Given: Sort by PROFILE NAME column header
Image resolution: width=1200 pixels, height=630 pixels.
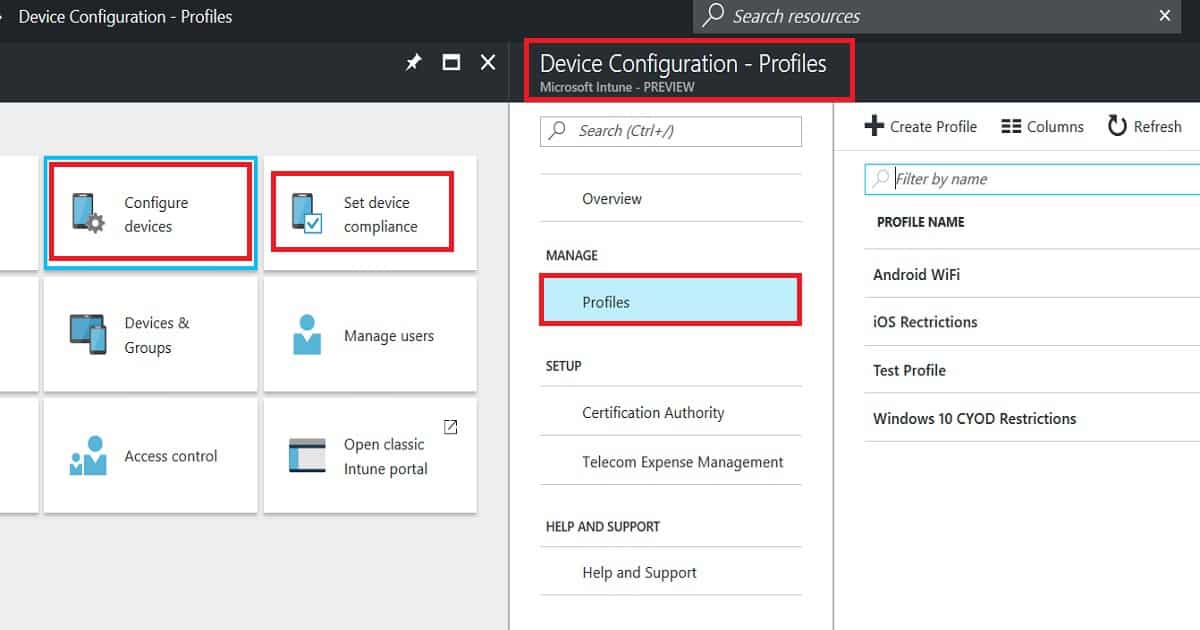Looking at the screenshot, I should 920,222.
